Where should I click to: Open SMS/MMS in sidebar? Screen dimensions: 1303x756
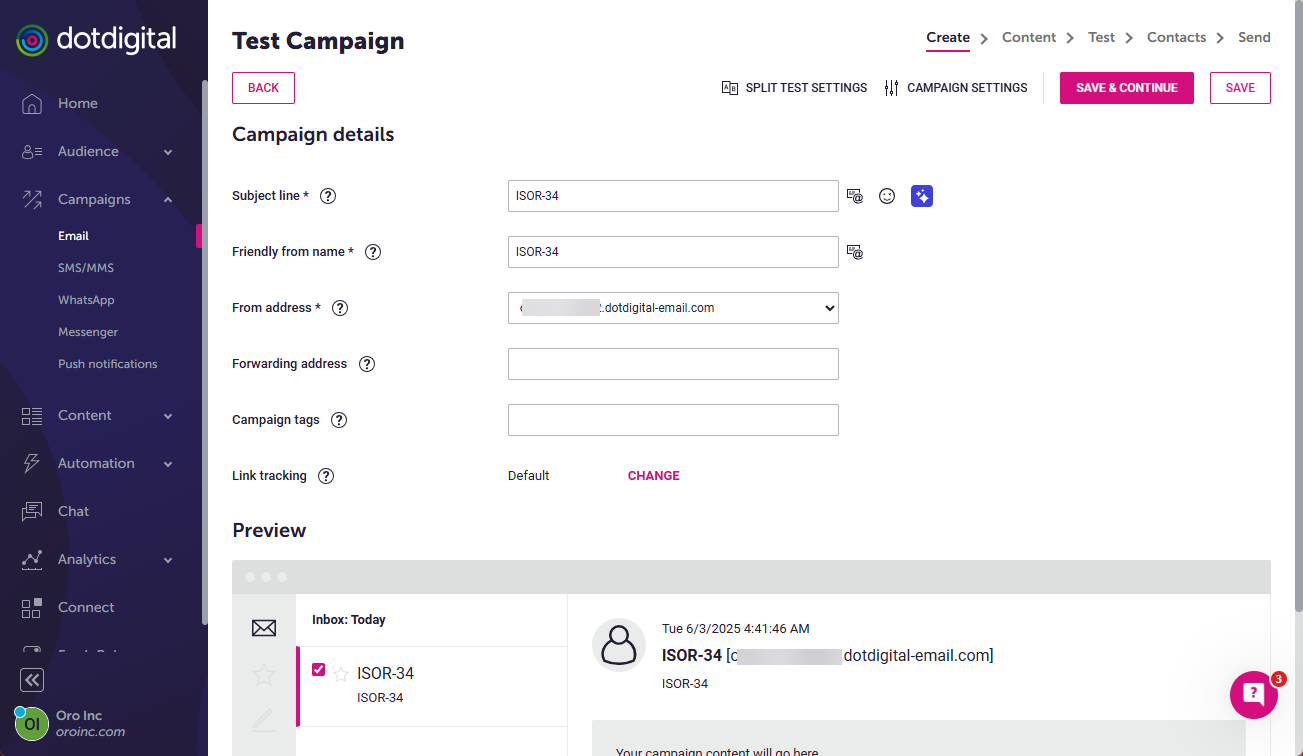pyautogui.click(x=86, y=268)
